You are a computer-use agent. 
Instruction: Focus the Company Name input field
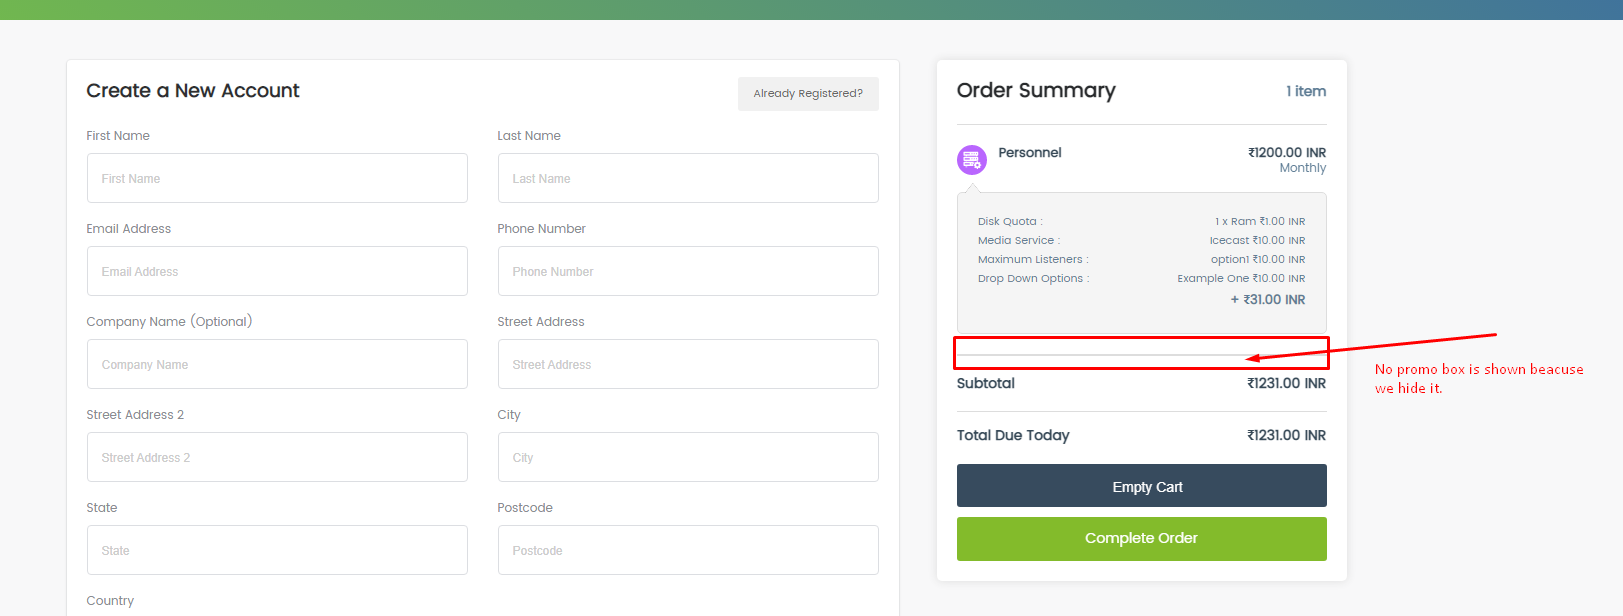pyautogui.click(x=277, y=364)
